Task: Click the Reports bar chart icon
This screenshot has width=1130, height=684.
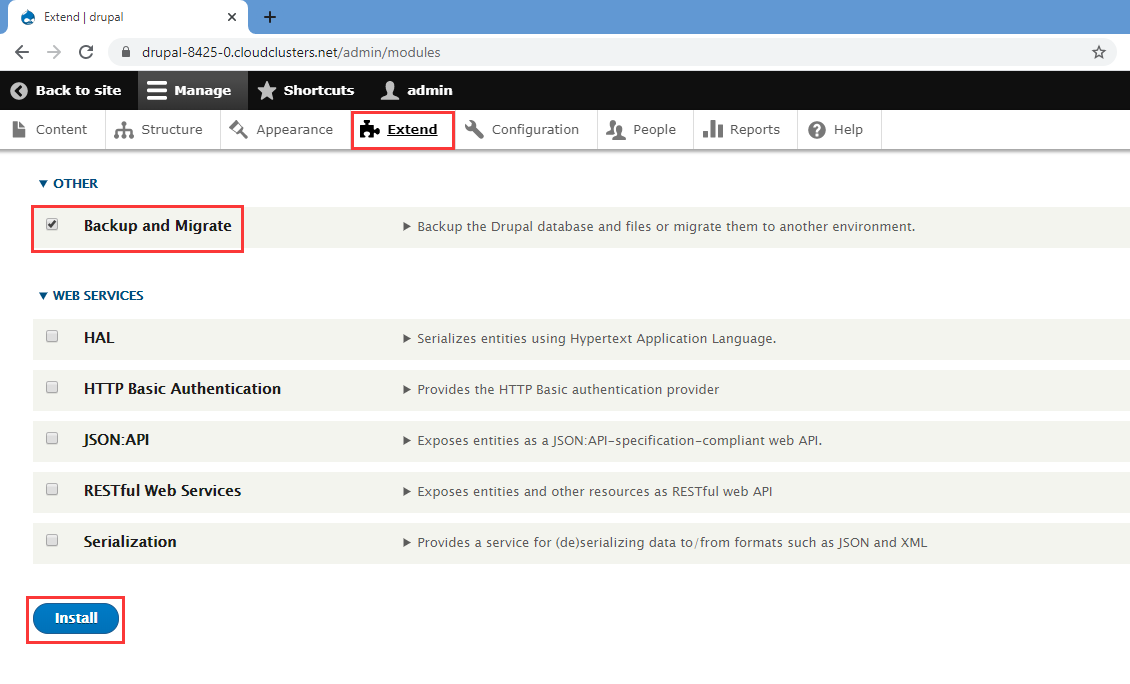Action: [713, 130]
